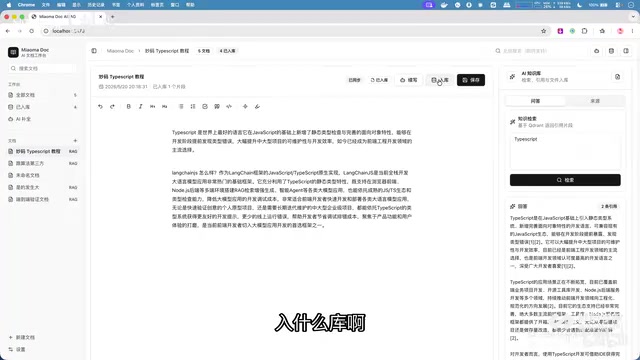Click the 续写 continue-writing button
The height and width of the screenshot is (360, 640).
pyautogui.click(x=409, y=80)
